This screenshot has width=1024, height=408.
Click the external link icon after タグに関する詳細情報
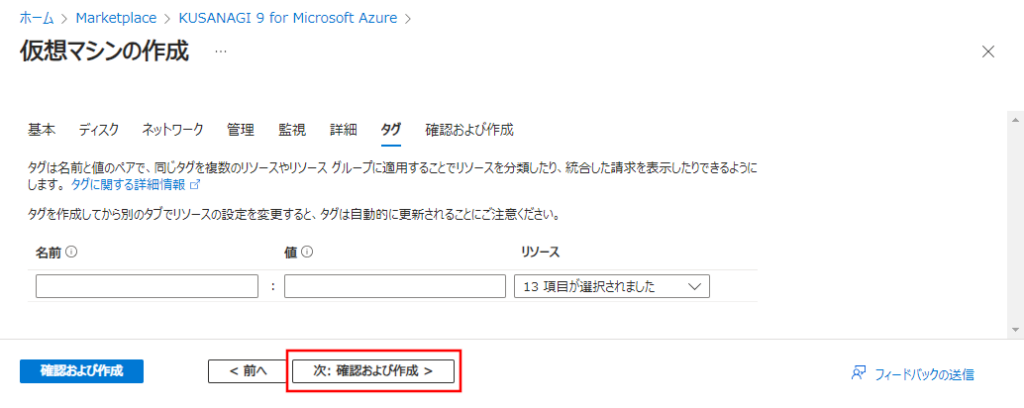point(194,185)
